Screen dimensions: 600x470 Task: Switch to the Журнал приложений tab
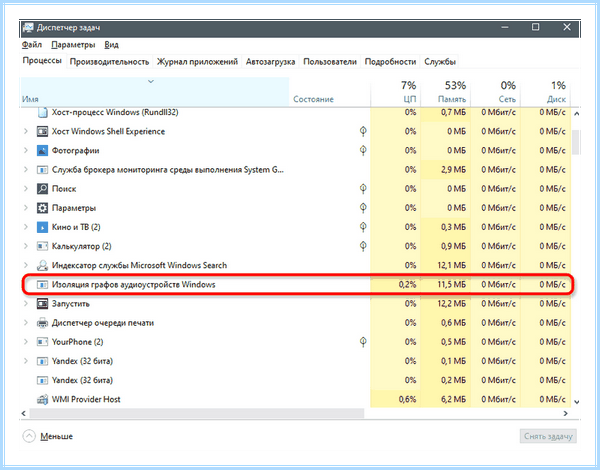[197, 62]
